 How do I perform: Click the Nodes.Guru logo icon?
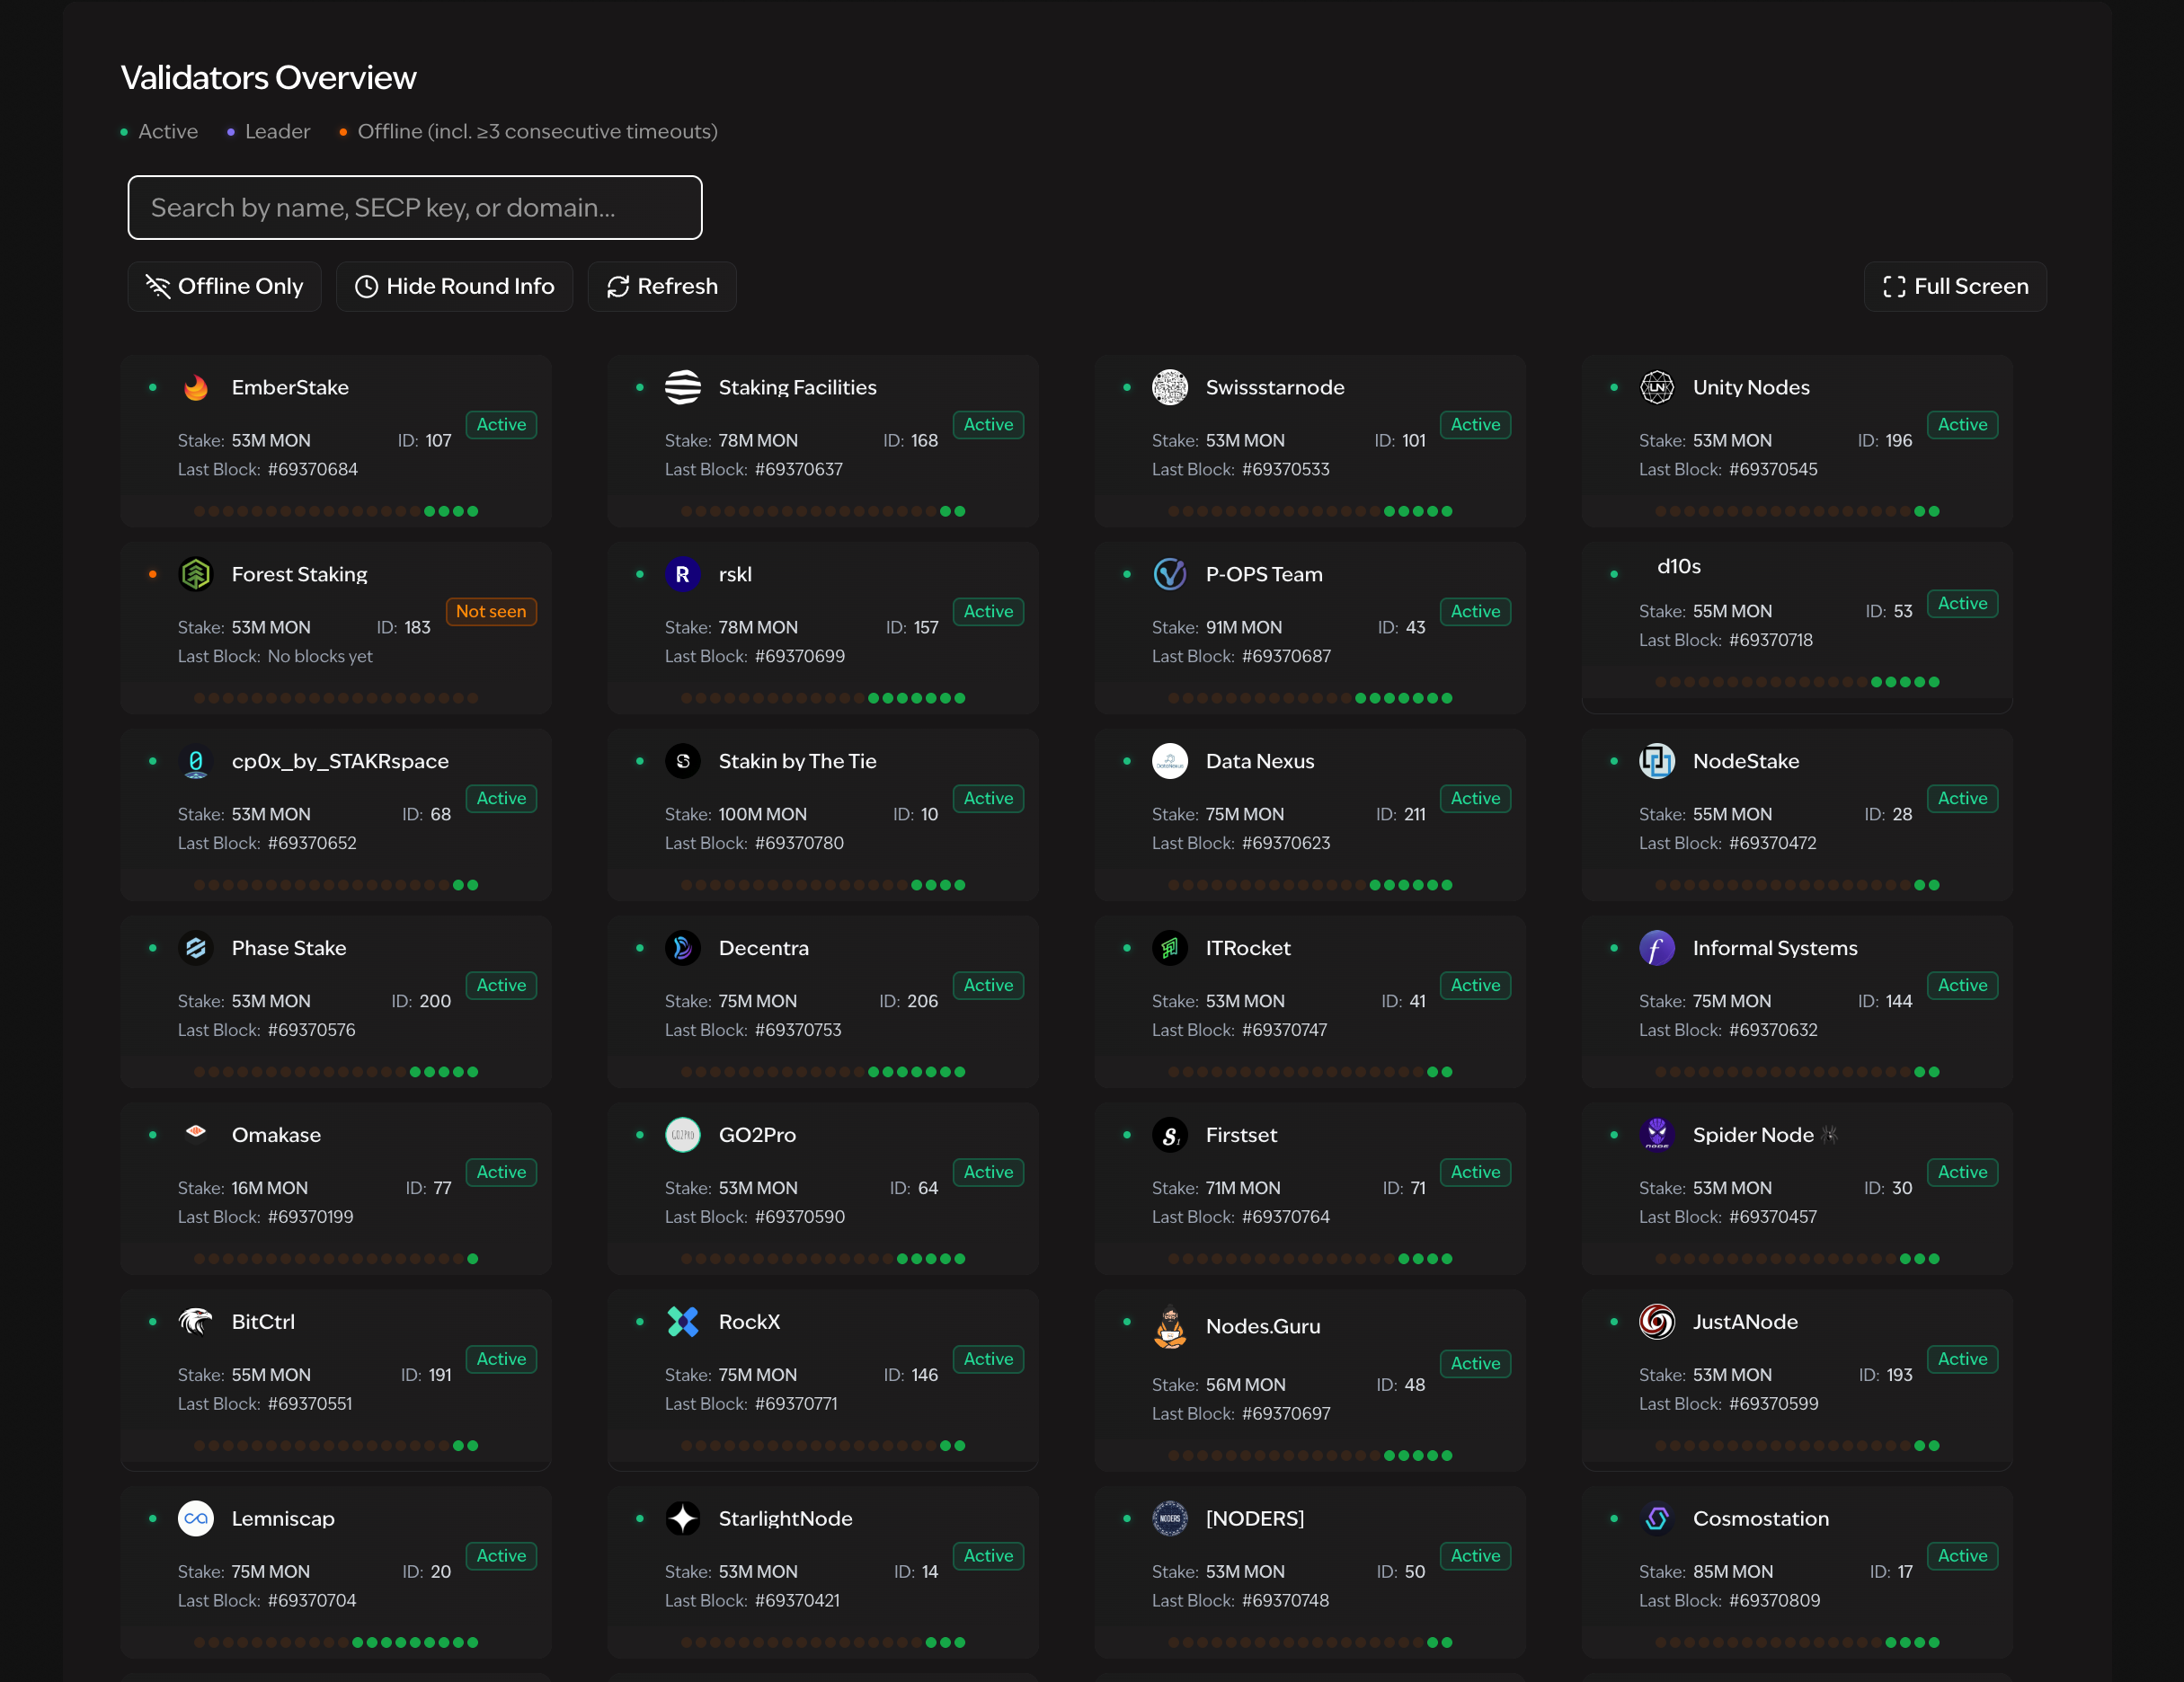(x=1170, y=1328)
